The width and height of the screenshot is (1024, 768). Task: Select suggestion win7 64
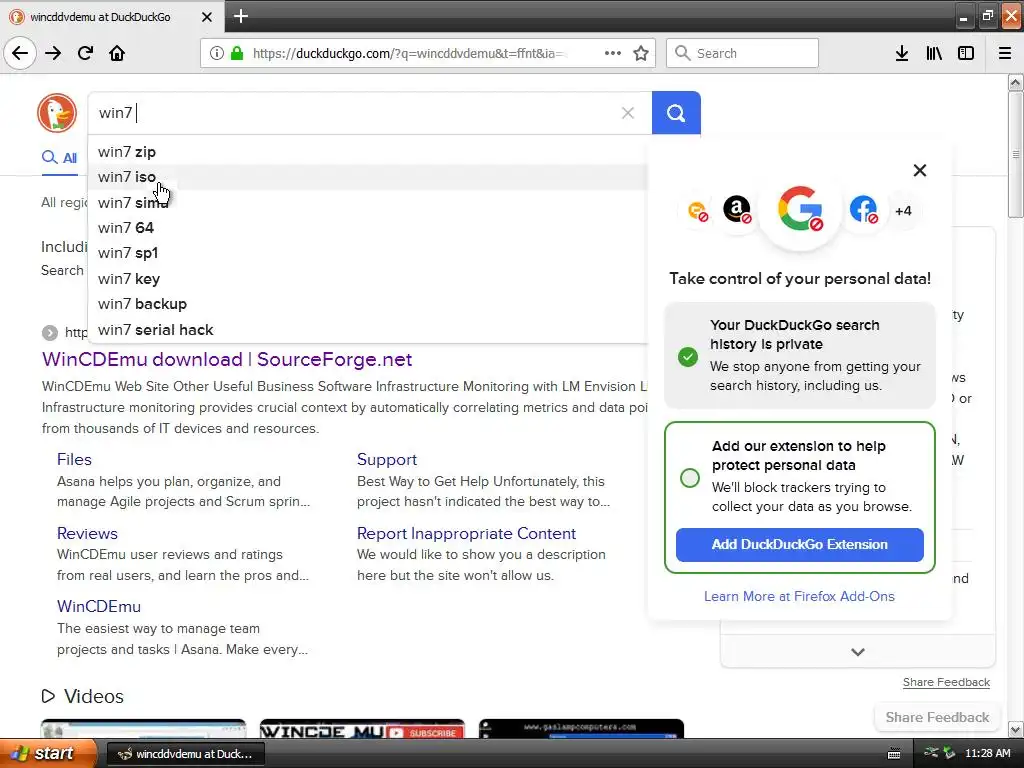pos(368,228)
